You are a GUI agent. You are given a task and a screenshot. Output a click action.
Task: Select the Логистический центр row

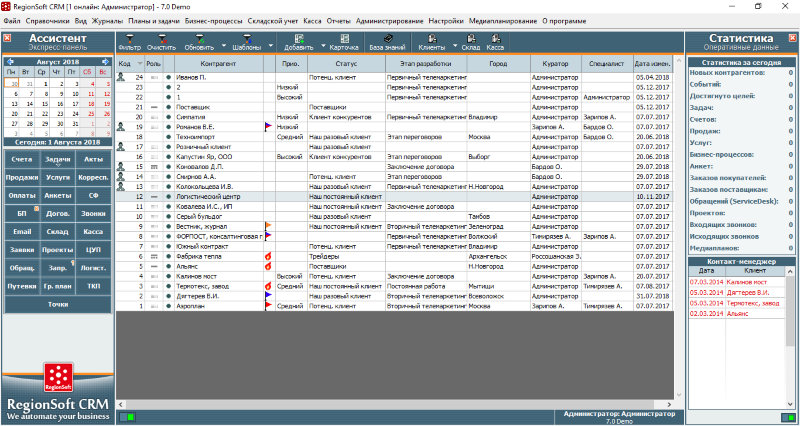click(209, 197)
